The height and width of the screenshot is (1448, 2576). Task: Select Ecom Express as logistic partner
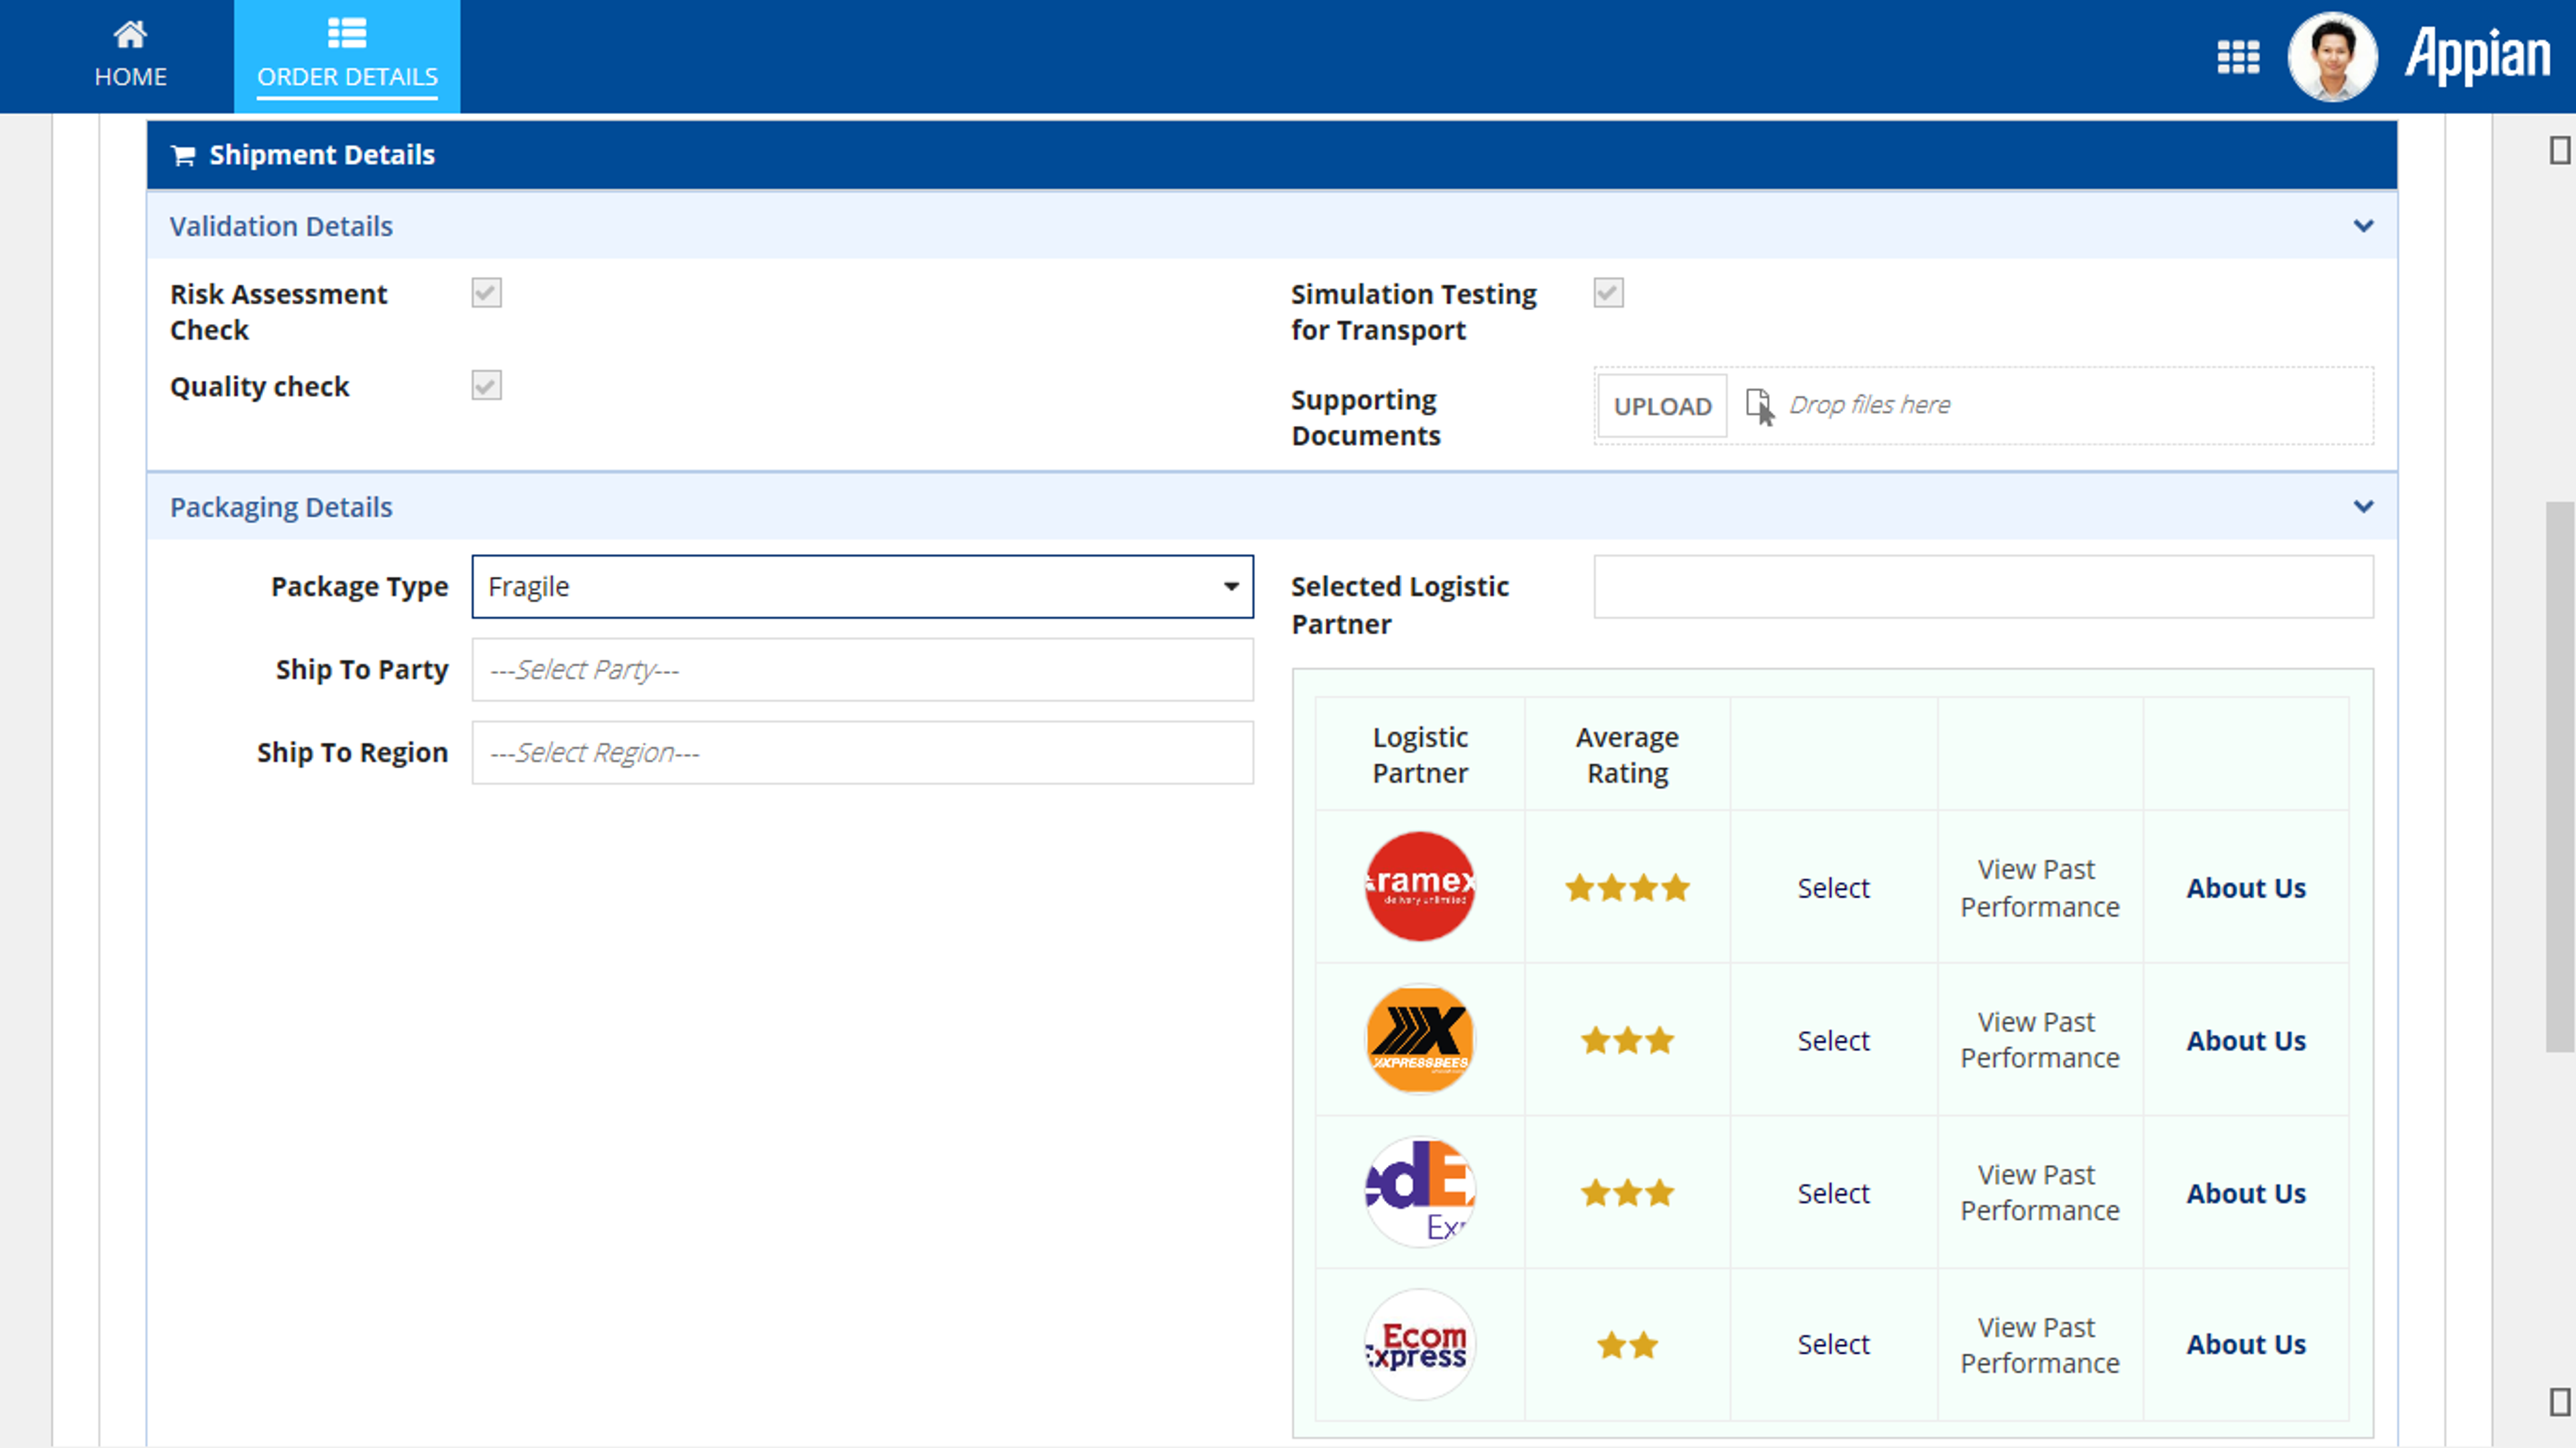[1833, 1345]
